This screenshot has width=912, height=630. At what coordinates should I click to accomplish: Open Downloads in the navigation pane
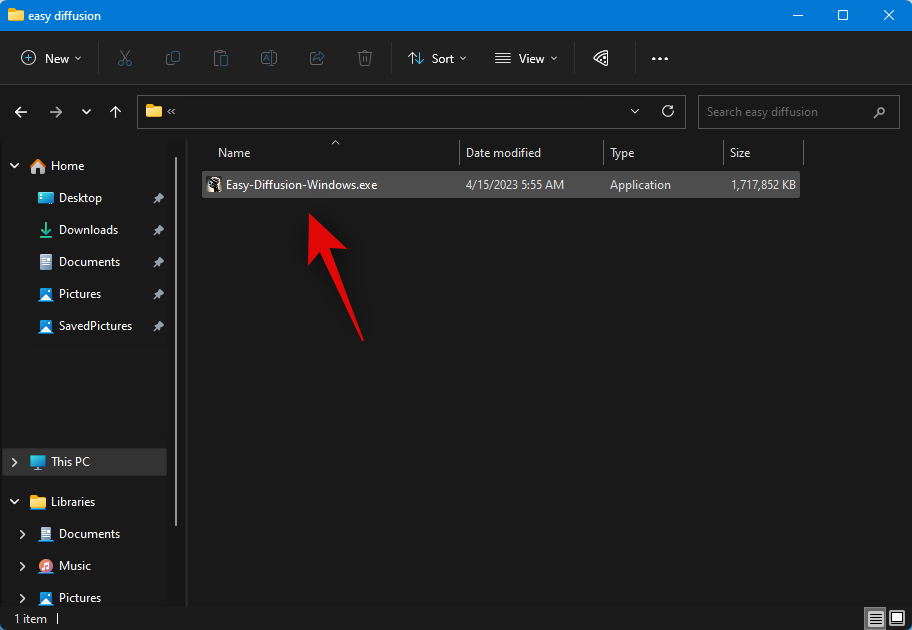point(88,230)
